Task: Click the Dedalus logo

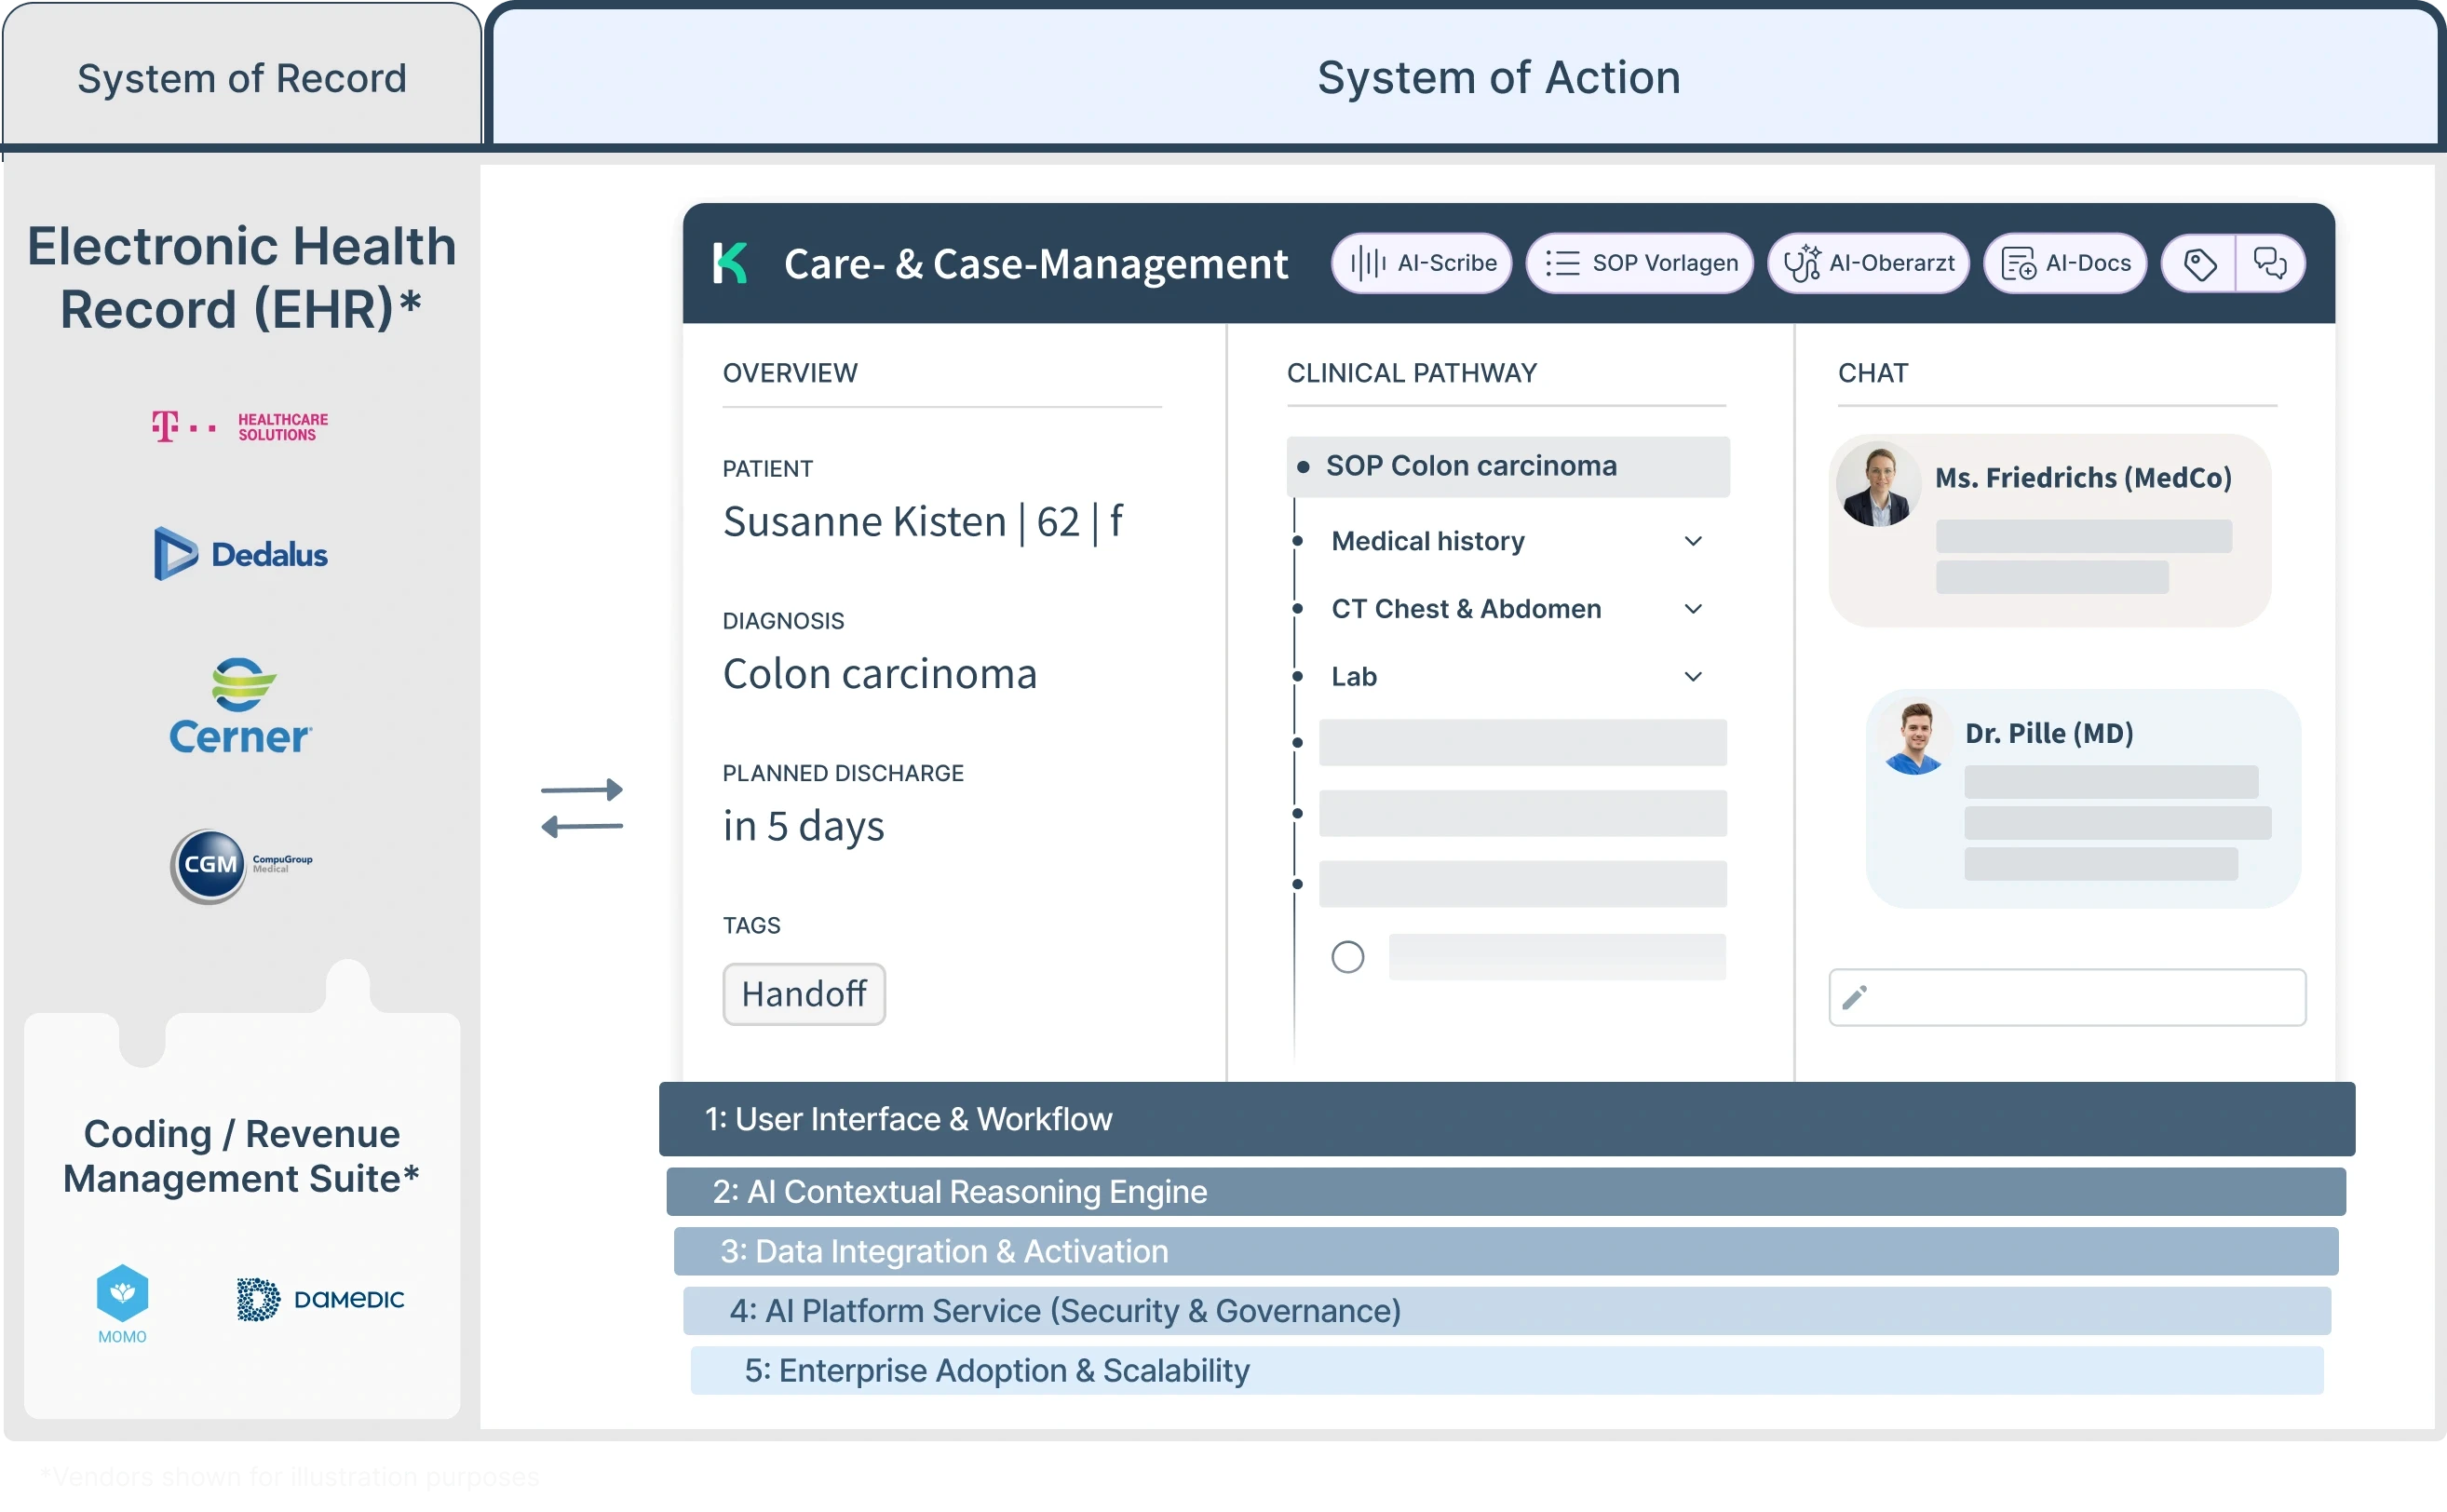Action: pyautogui.click(x=241, y=554)
